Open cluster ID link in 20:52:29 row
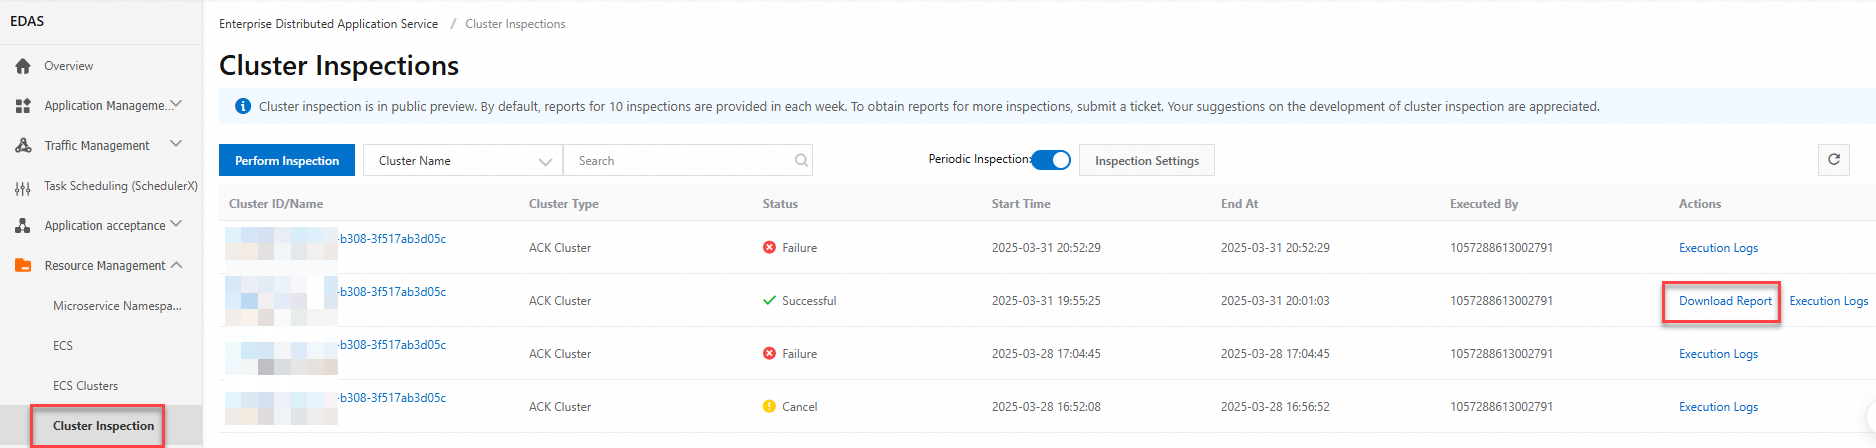This screenshot has height=448, width=1876. click(x=393, y=239)
